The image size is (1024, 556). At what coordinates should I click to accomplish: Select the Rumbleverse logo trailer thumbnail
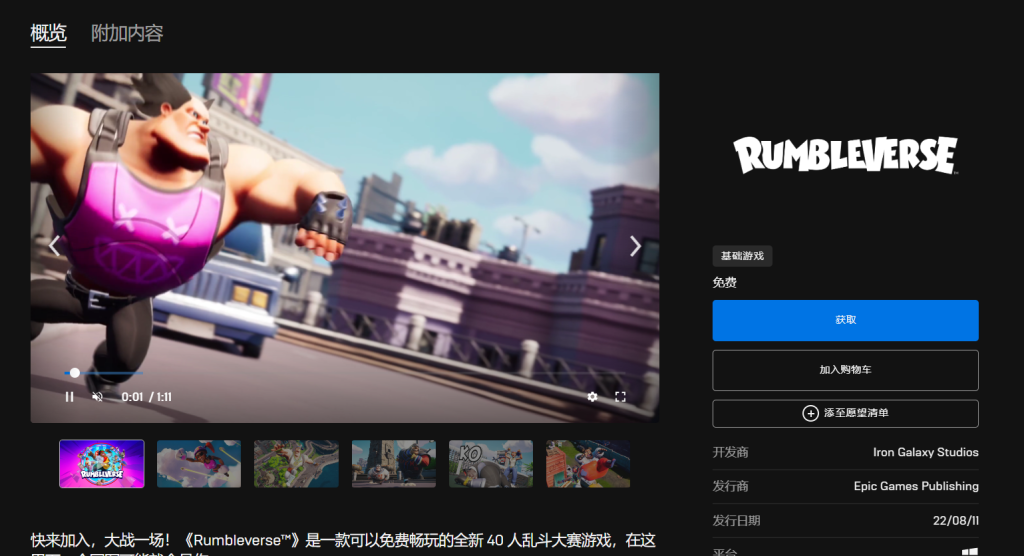(102, 463)
